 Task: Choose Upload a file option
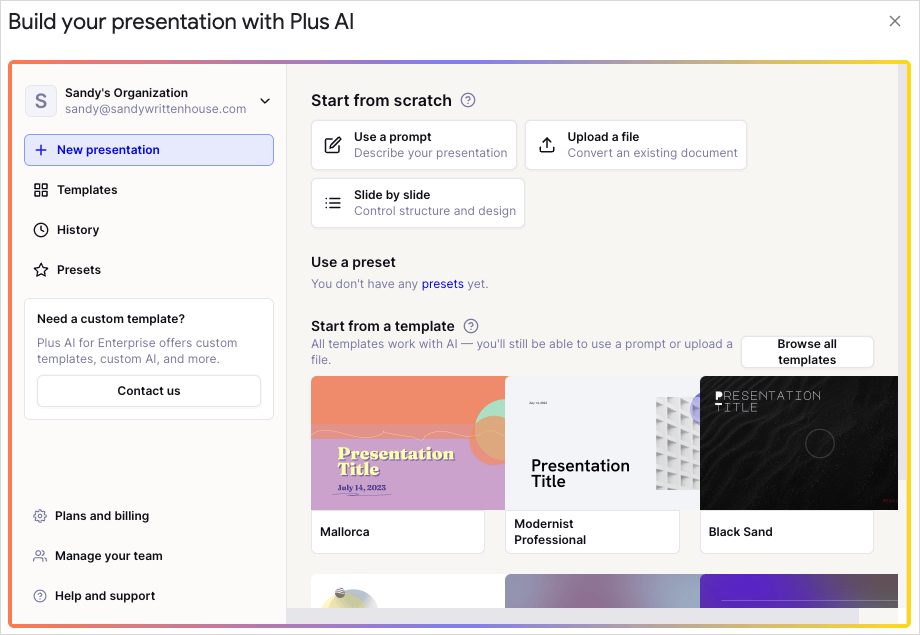(635, 145)
